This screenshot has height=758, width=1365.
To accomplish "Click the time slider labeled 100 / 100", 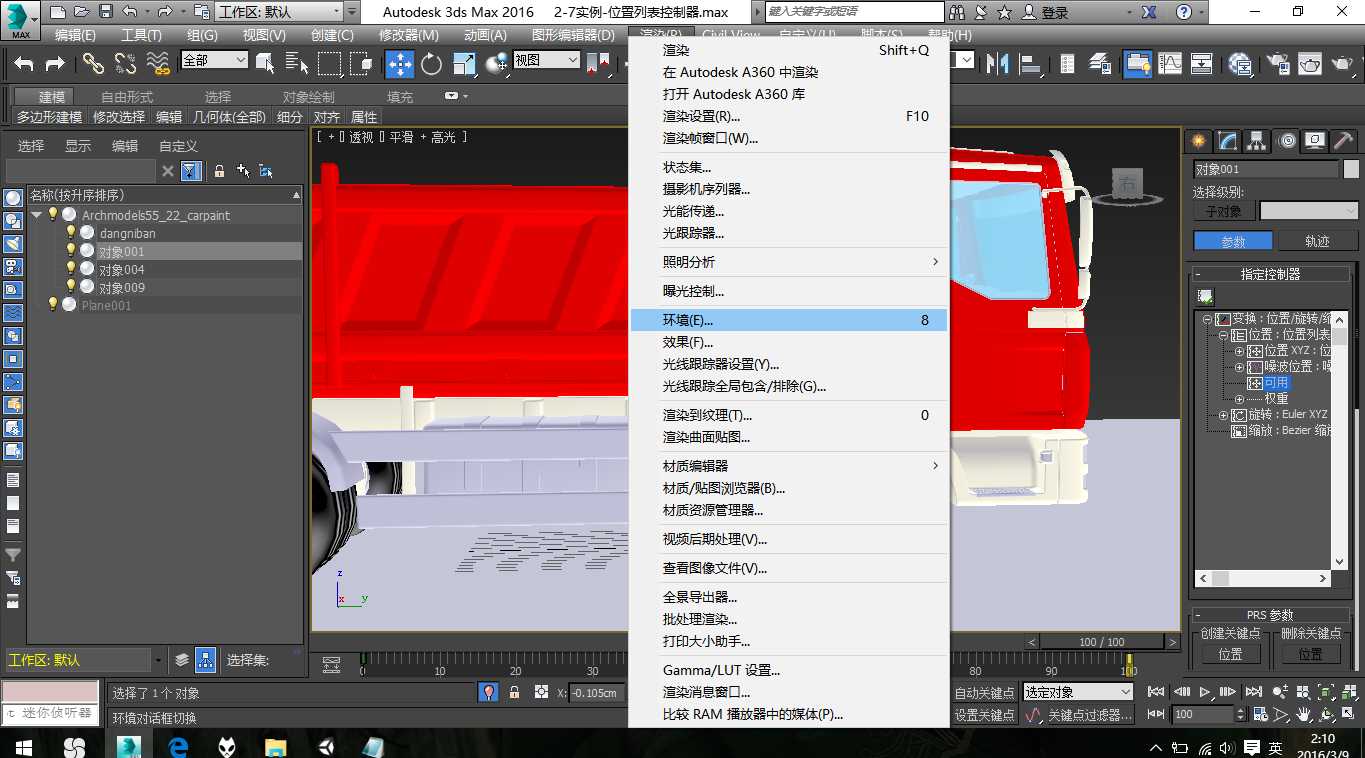I will [x=1101, y=641].
